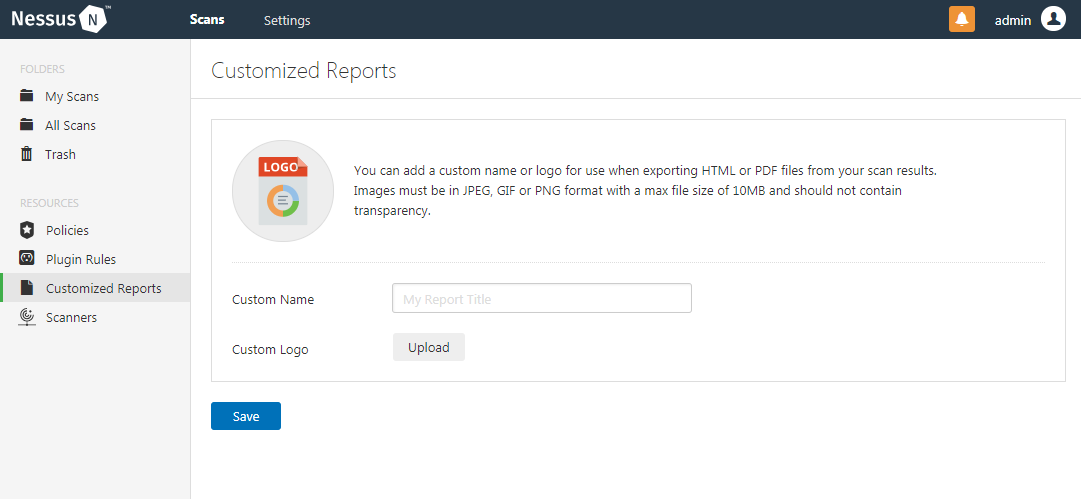Viewport: 1081px width, 499px height.
Task: Click the RESOURCES section header
Action: tap(50, 203)
